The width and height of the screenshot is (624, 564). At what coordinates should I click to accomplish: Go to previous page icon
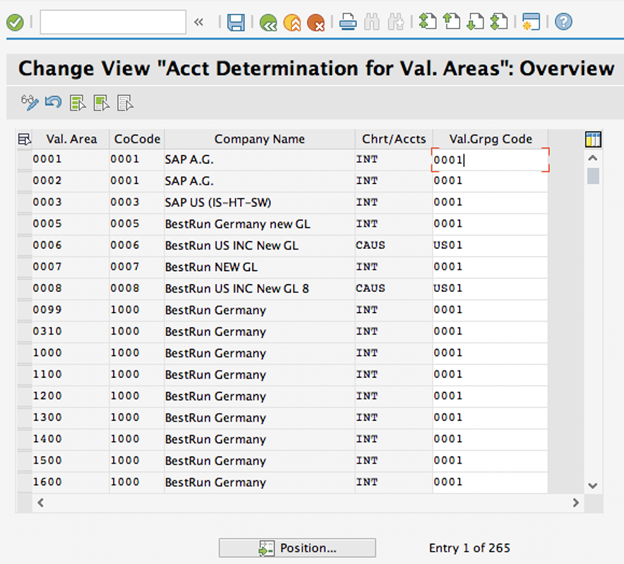[452, 21]
